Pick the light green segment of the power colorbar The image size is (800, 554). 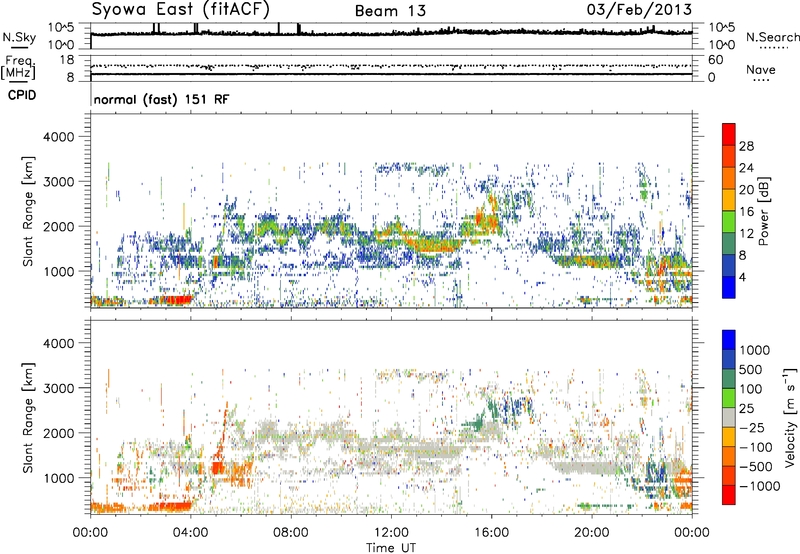tap(729, 221)
